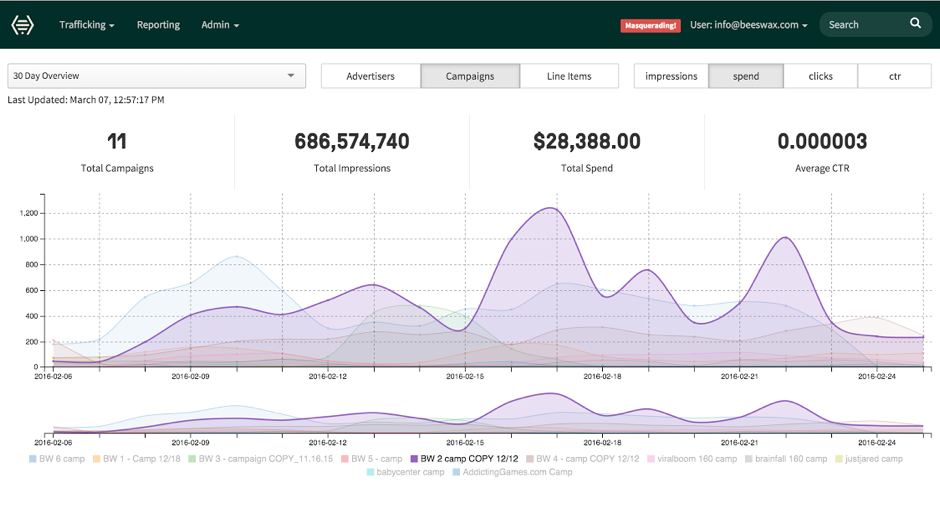The image size is (940, 520).
Task: Switch to the Line Items tab
Action: [x=569, y=76]
